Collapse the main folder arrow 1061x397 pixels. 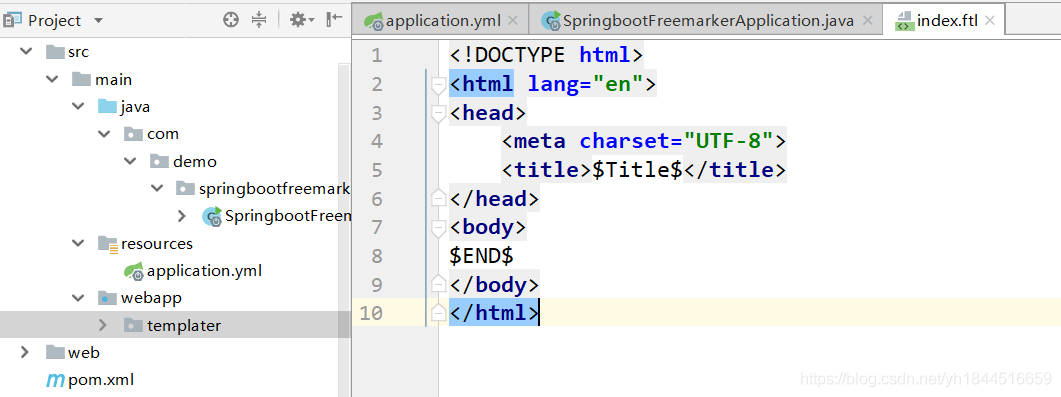click(x=52, y=79)
